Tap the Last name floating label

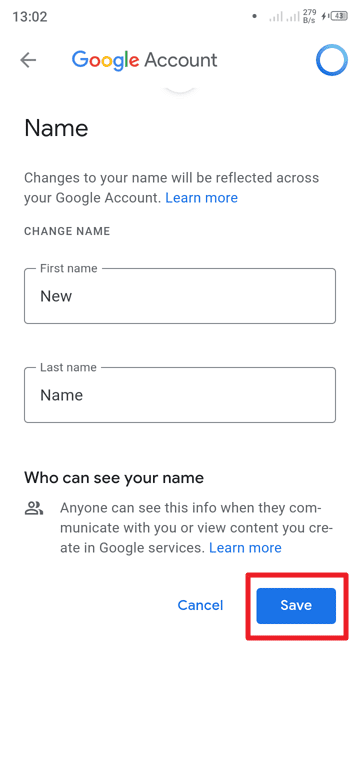click(68, 367)
